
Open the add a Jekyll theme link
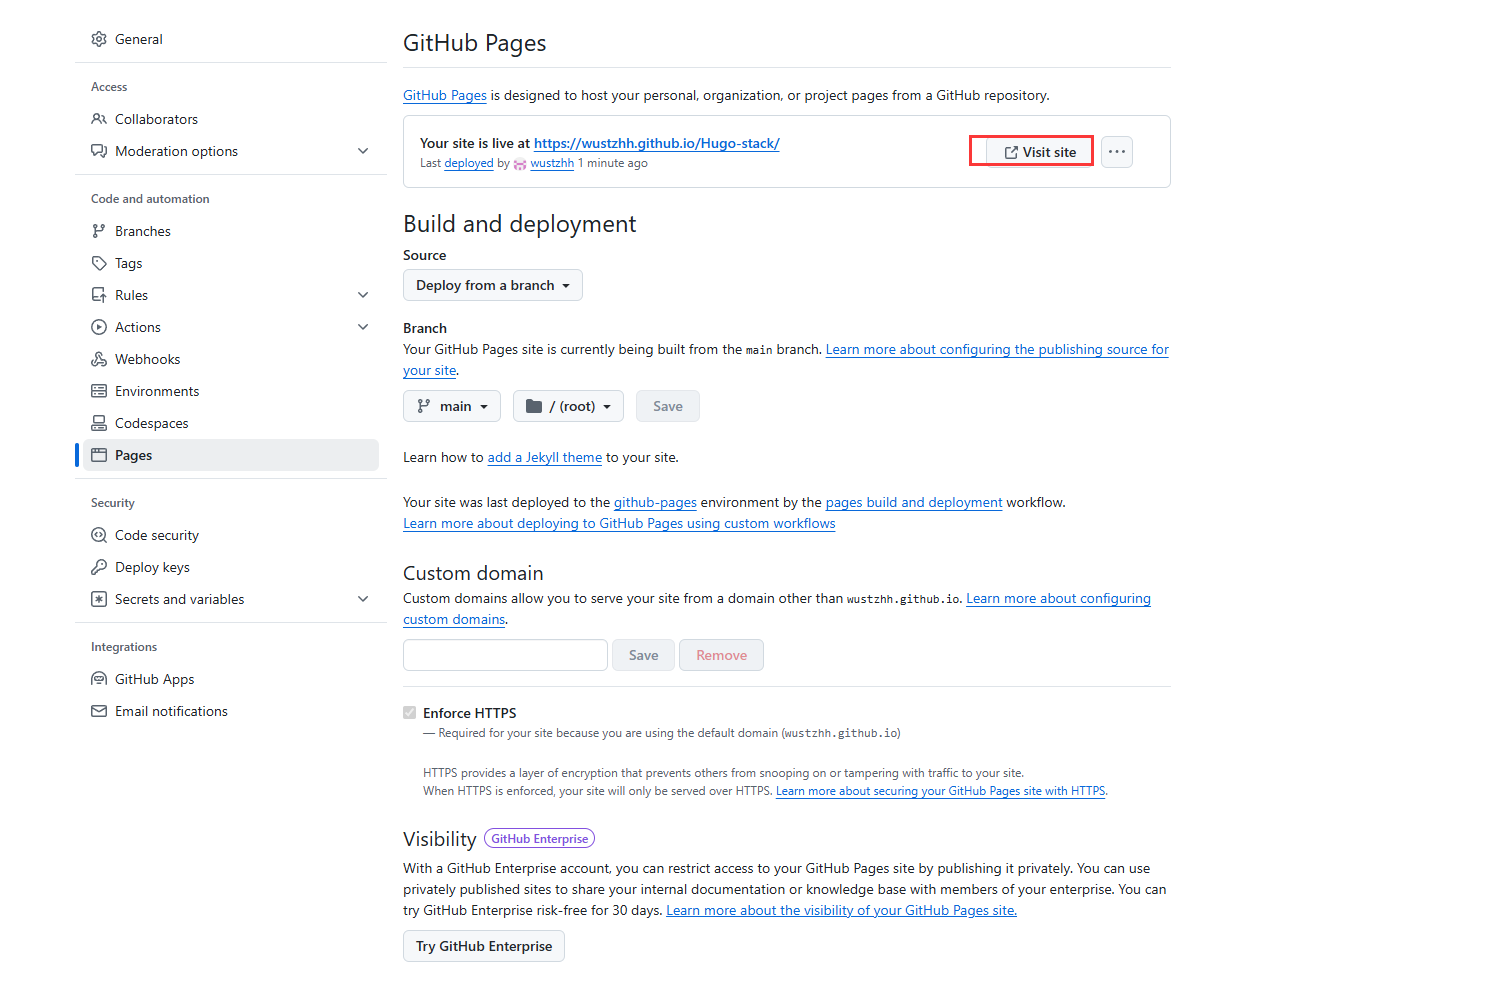544,457
